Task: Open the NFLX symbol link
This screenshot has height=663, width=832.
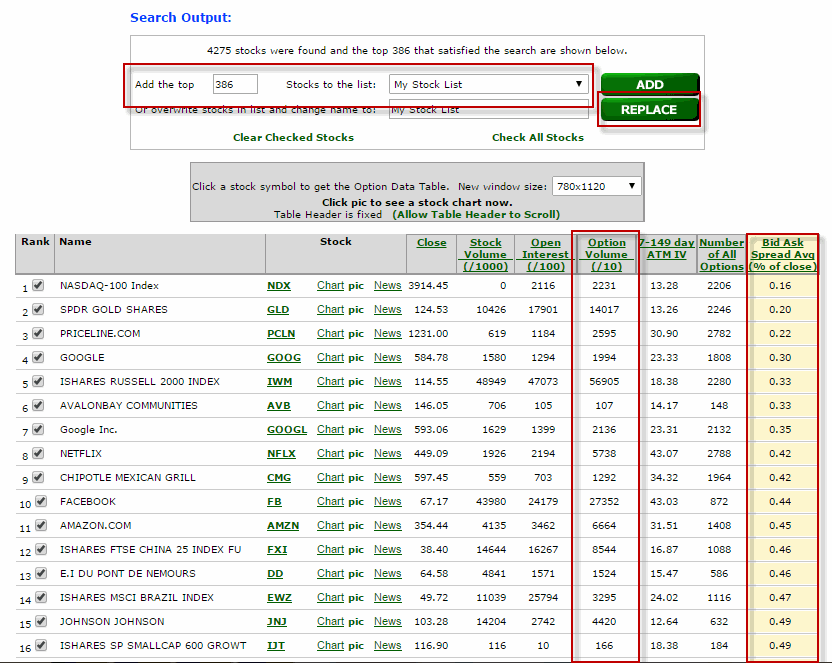Action: 281,453
